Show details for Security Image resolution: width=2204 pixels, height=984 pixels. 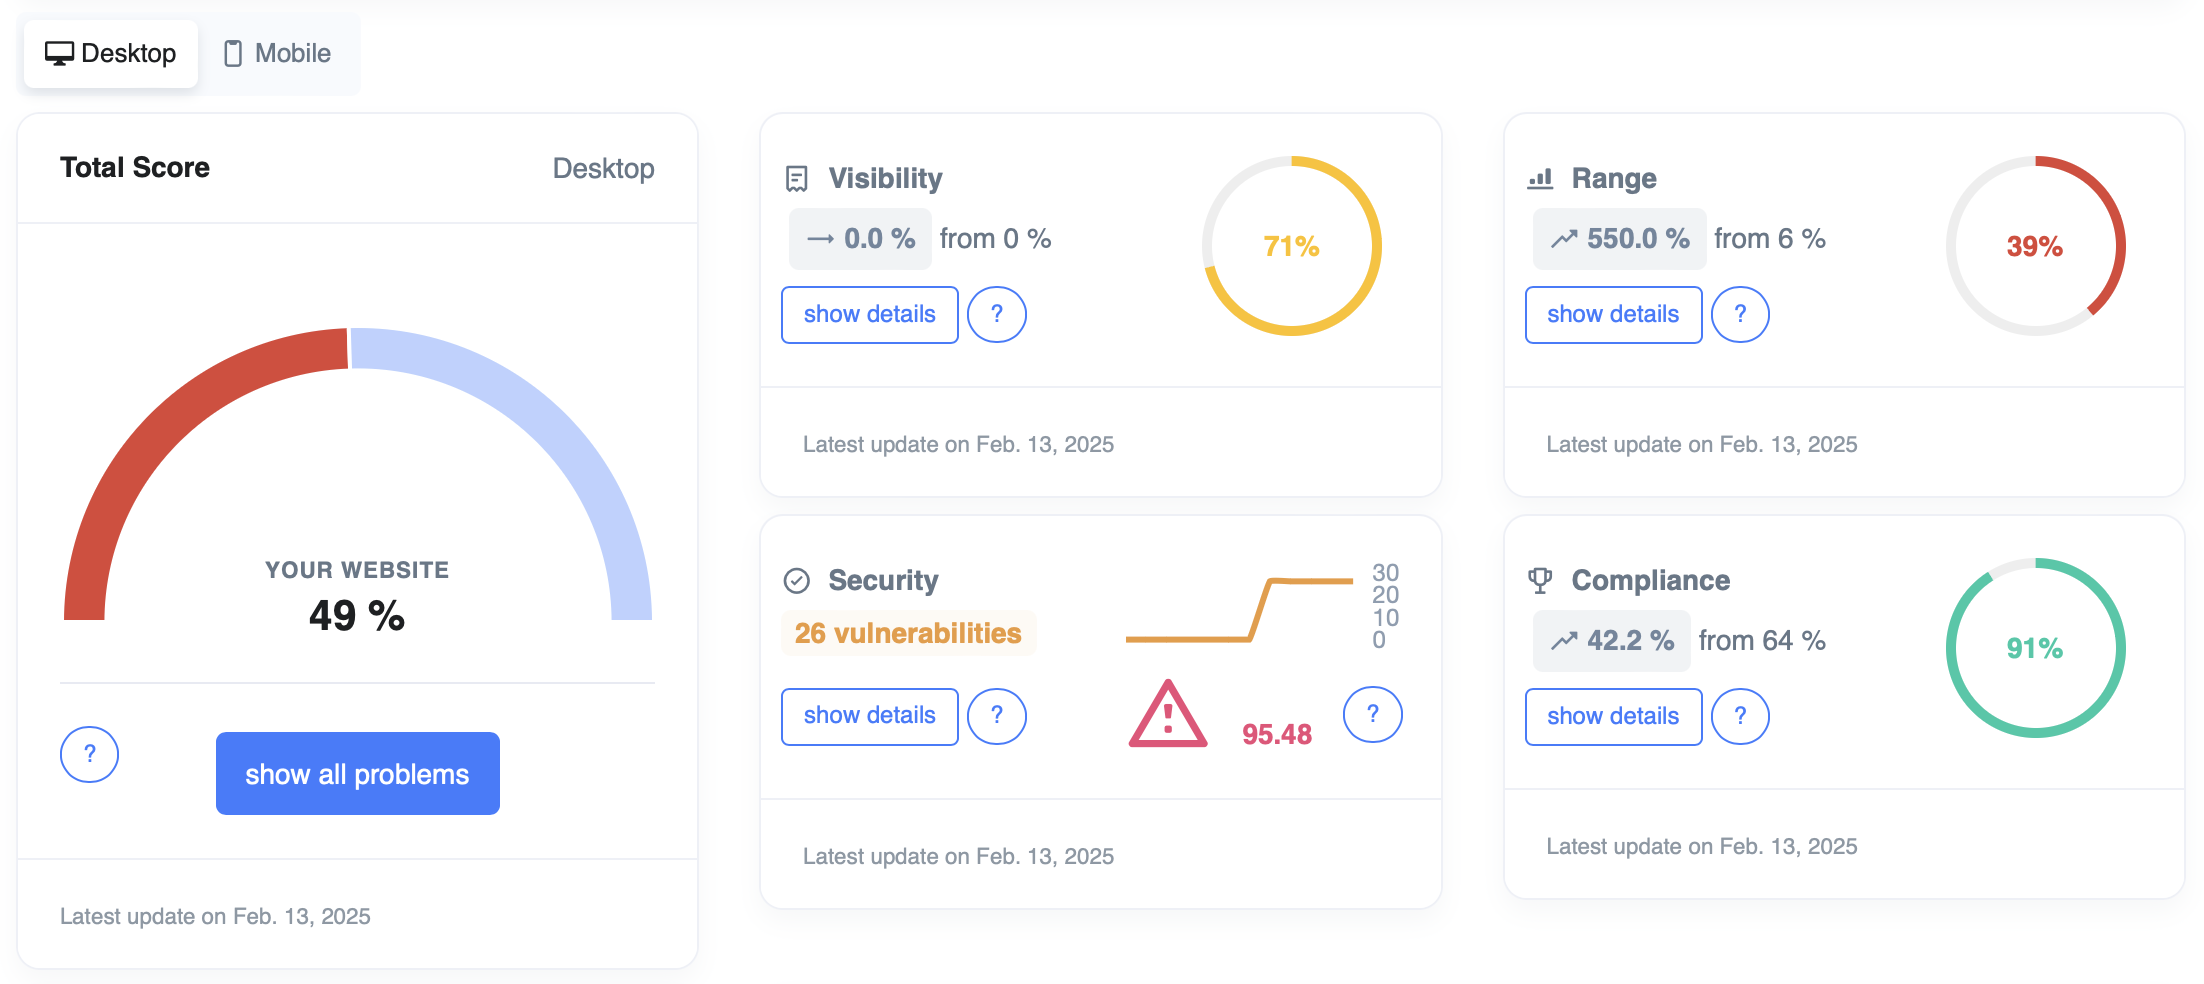(870, 716)
